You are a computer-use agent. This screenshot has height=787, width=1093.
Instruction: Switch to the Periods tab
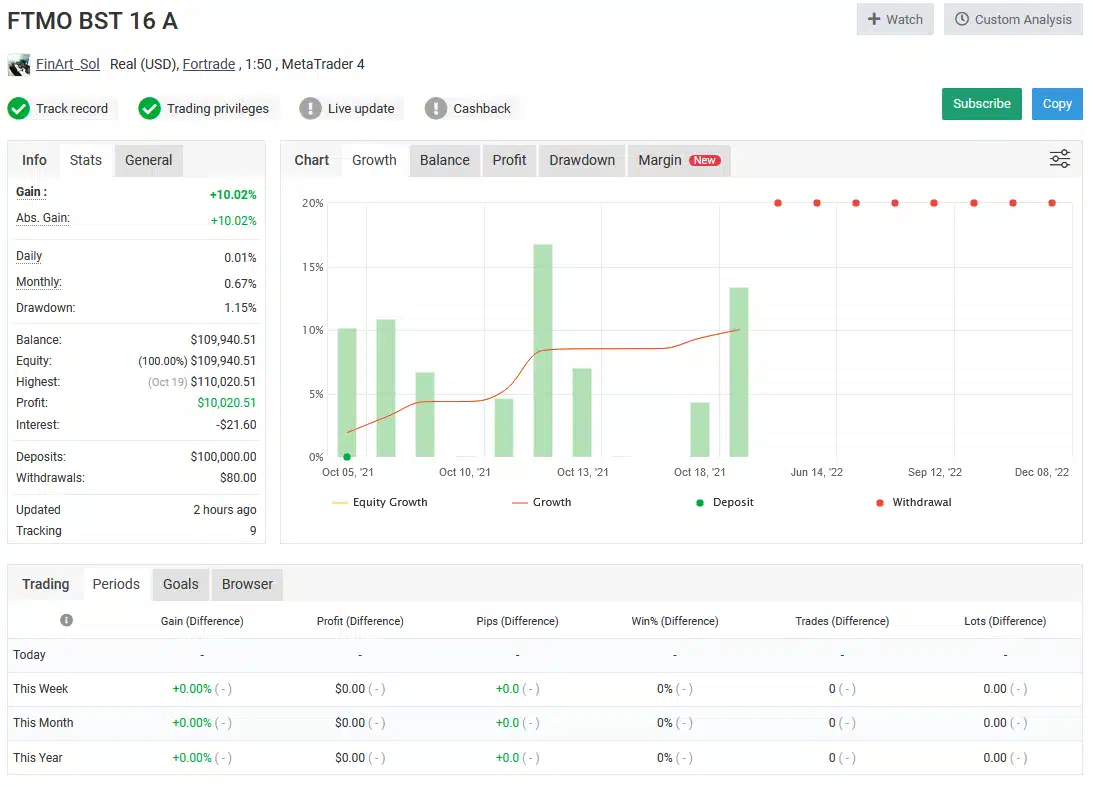coord(116,584)
